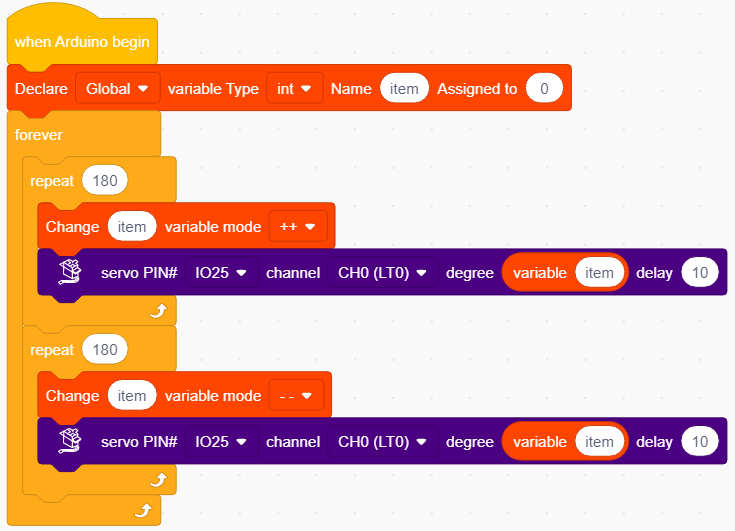
Task: Click loop arrow icon of first repeat block
Action: click(158, 311)
